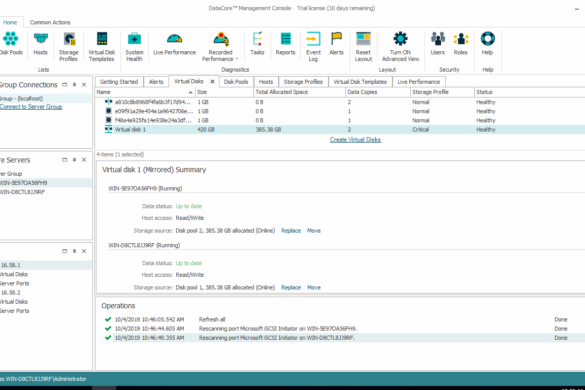Switch to the Common Actions ribbon tab

coord(50,22)
